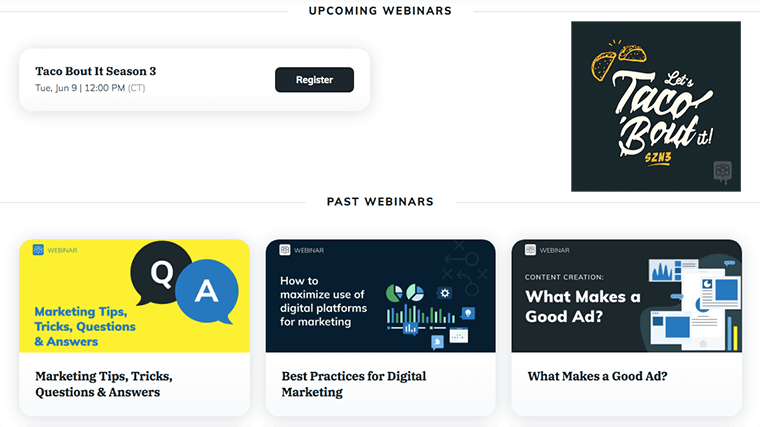Click the How to maximize use thumbnail text

click(323, 301)
